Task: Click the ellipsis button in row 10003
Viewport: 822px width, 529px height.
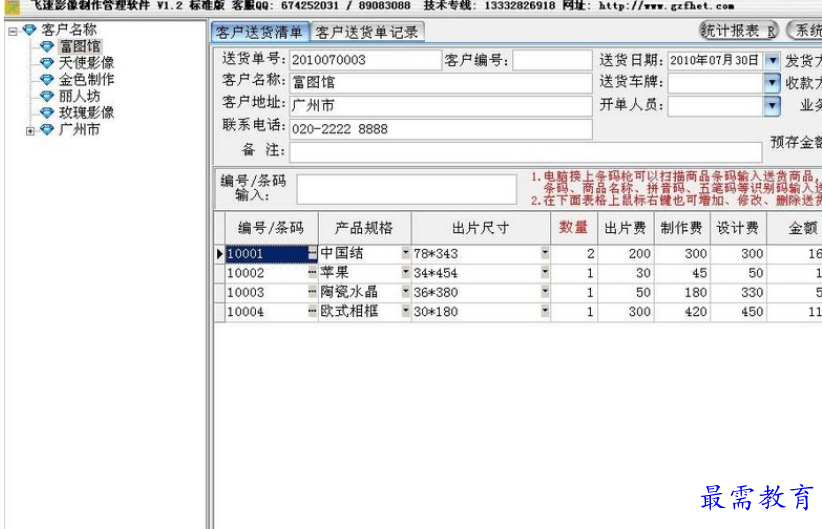Action: pyautogui.click(x=312, y=293)
